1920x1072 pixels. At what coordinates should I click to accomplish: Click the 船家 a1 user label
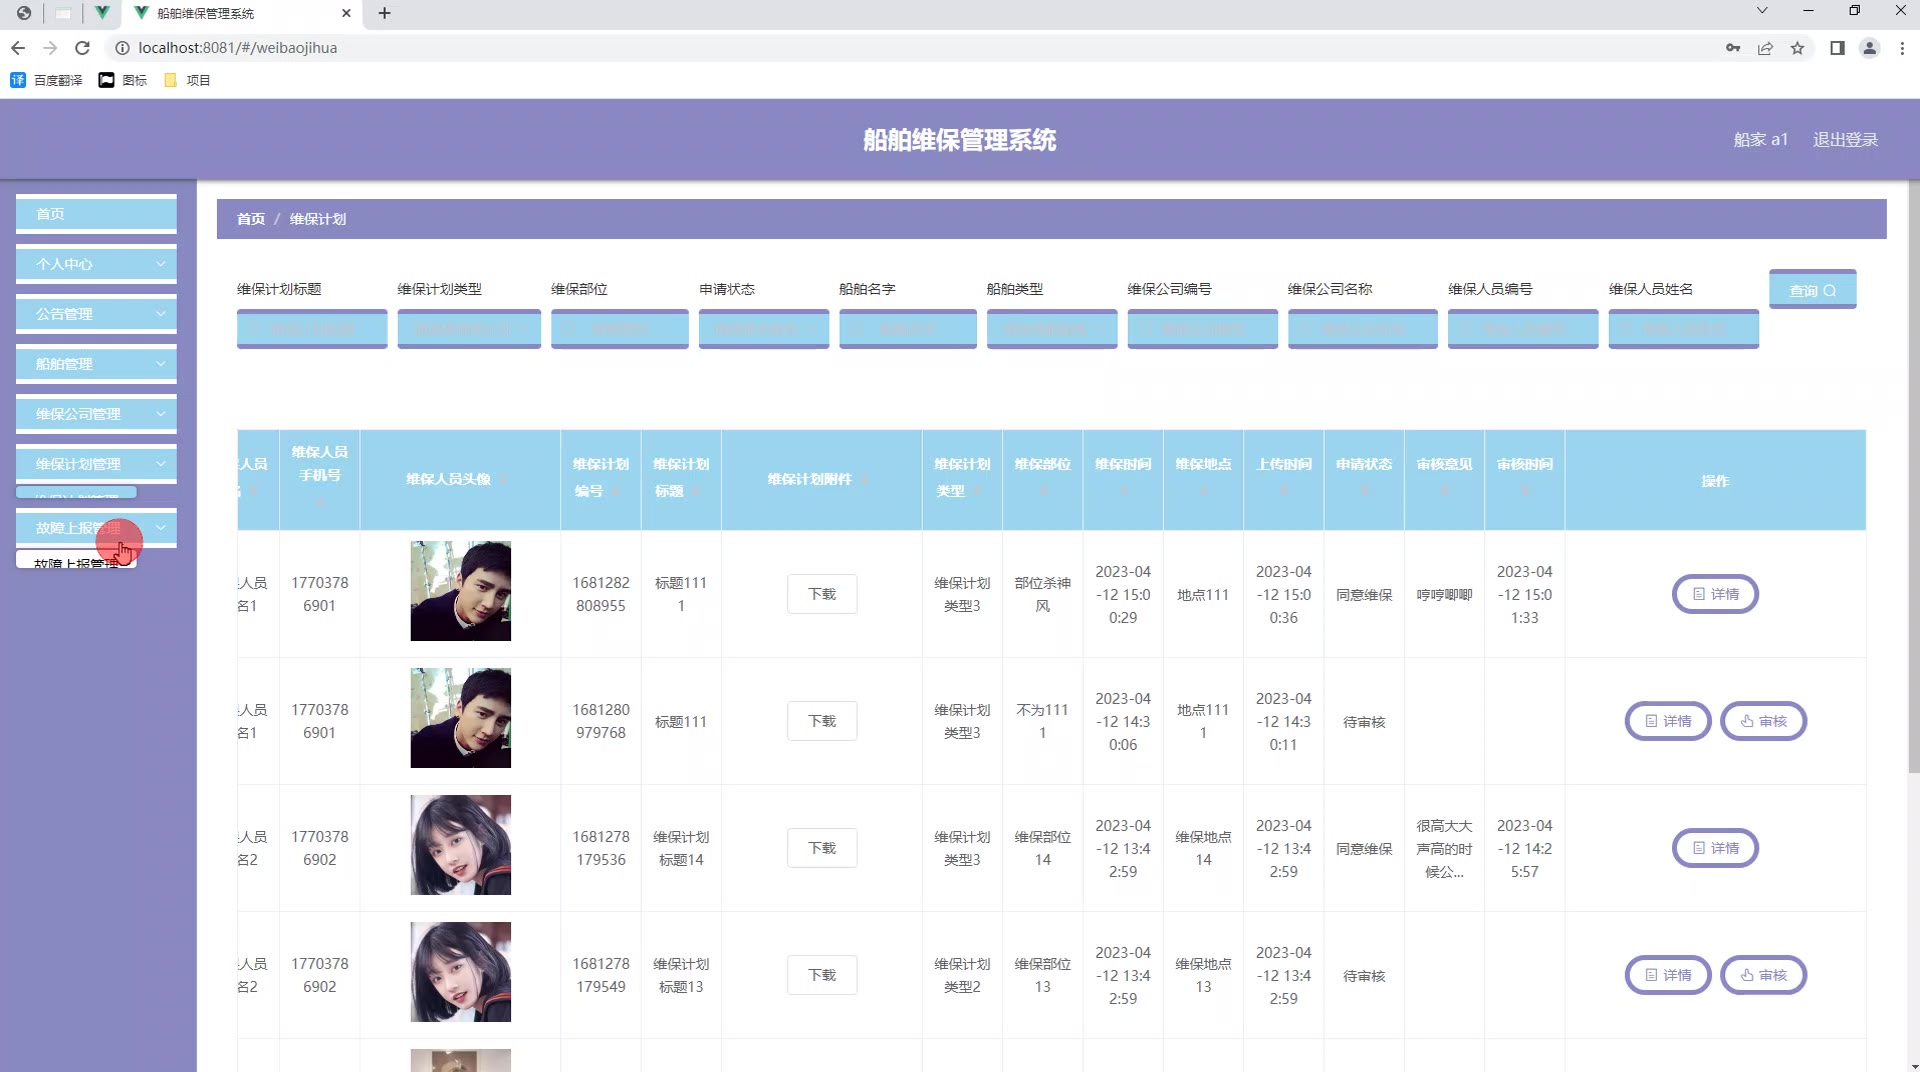click(x=1760, y=140)
